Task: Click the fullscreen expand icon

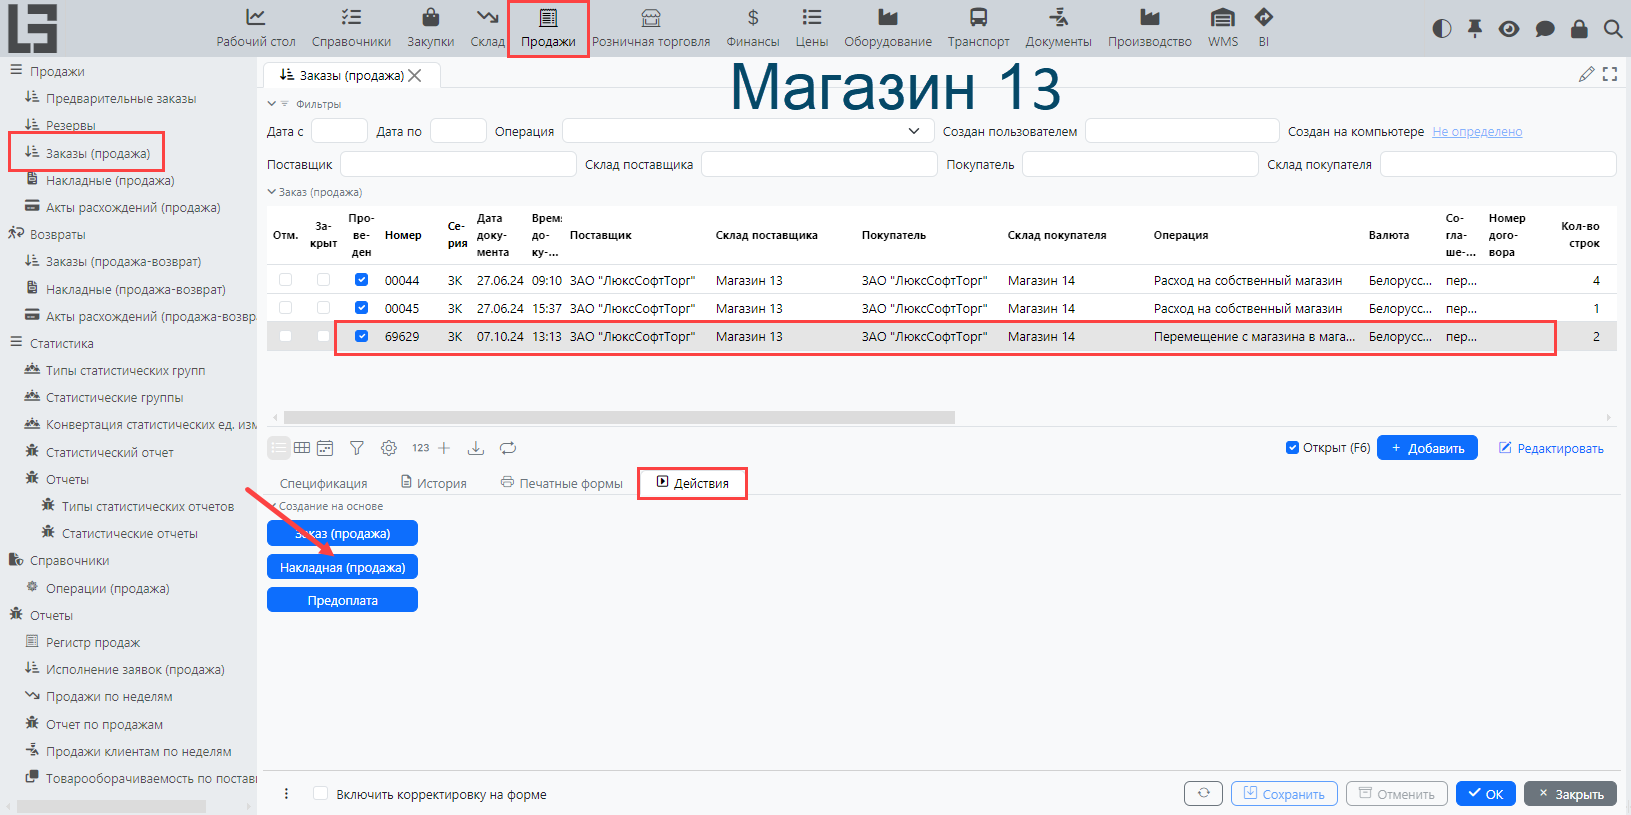Action: (x=1610, y=74)
